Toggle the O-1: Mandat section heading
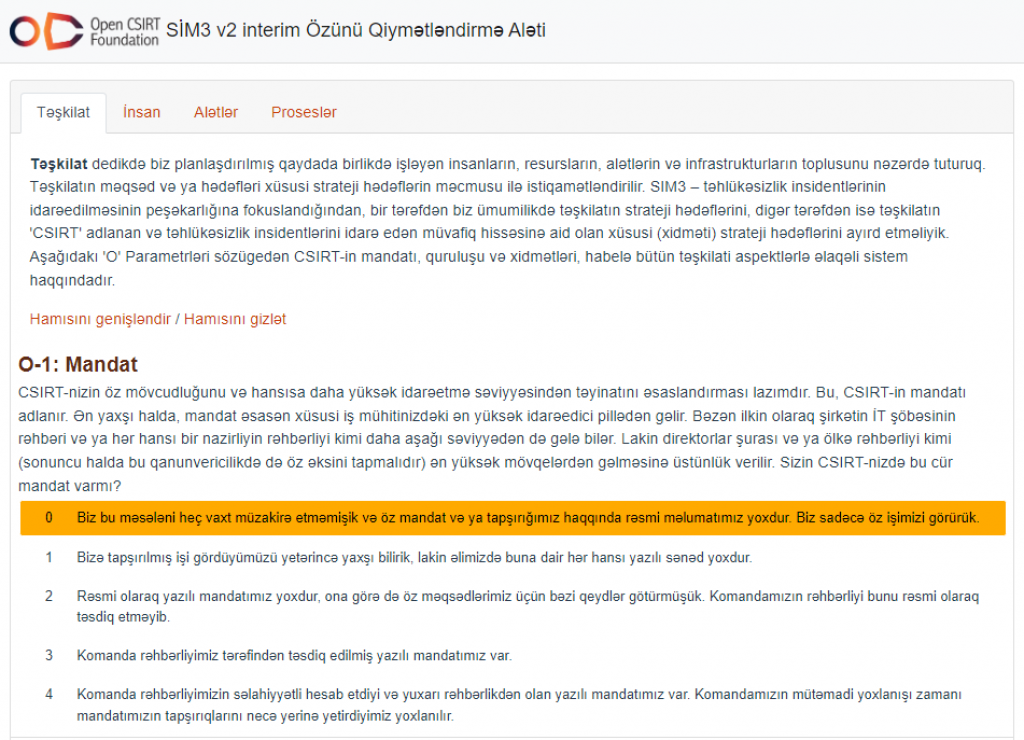The image size is (1024, 740). pos(78,364)
